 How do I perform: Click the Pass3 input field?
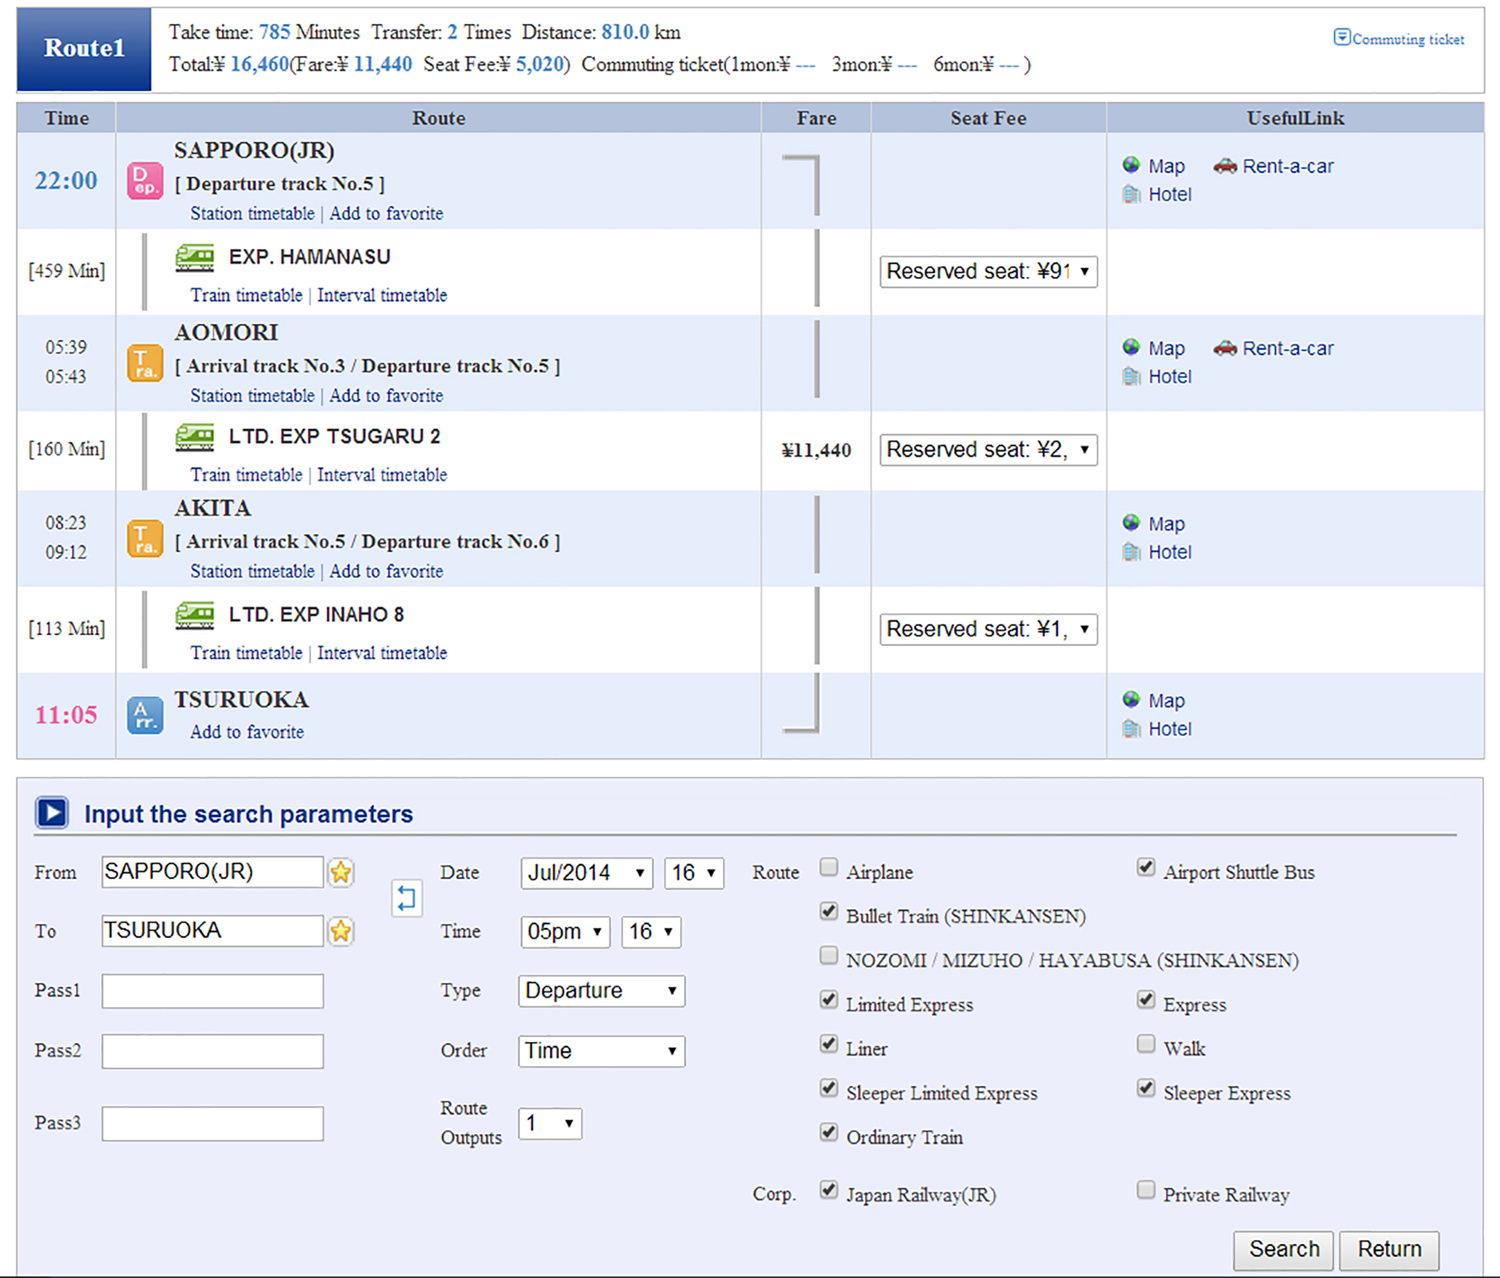point(213,1123)
